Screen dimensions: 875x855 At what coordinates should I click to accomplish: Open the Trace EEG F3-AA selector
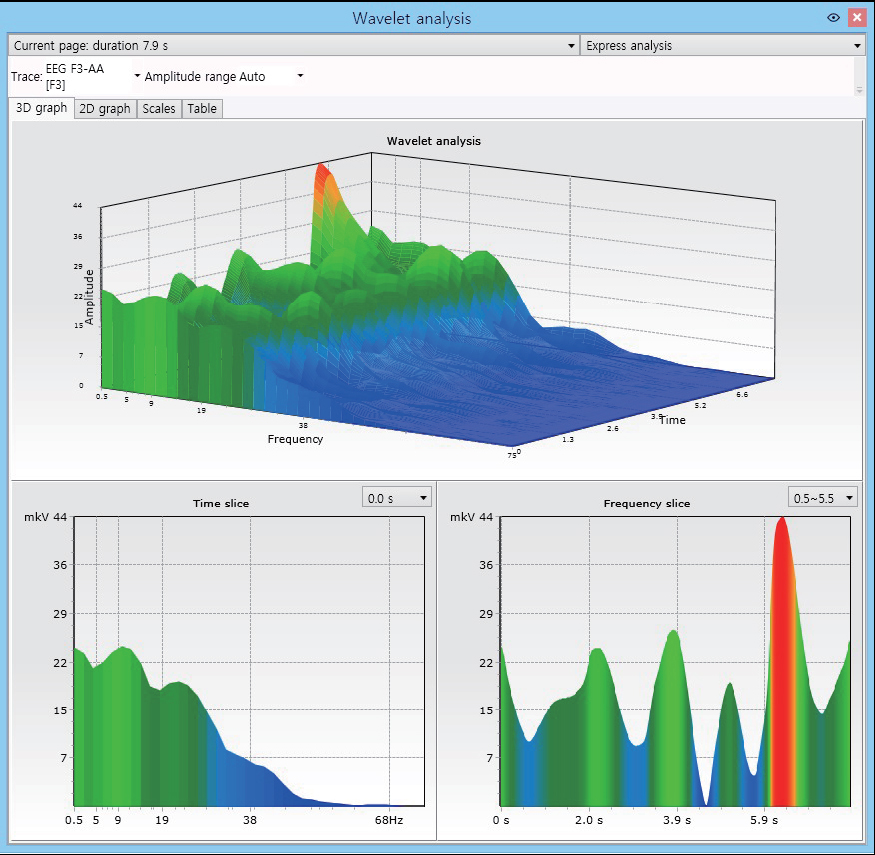click(137, 77)
